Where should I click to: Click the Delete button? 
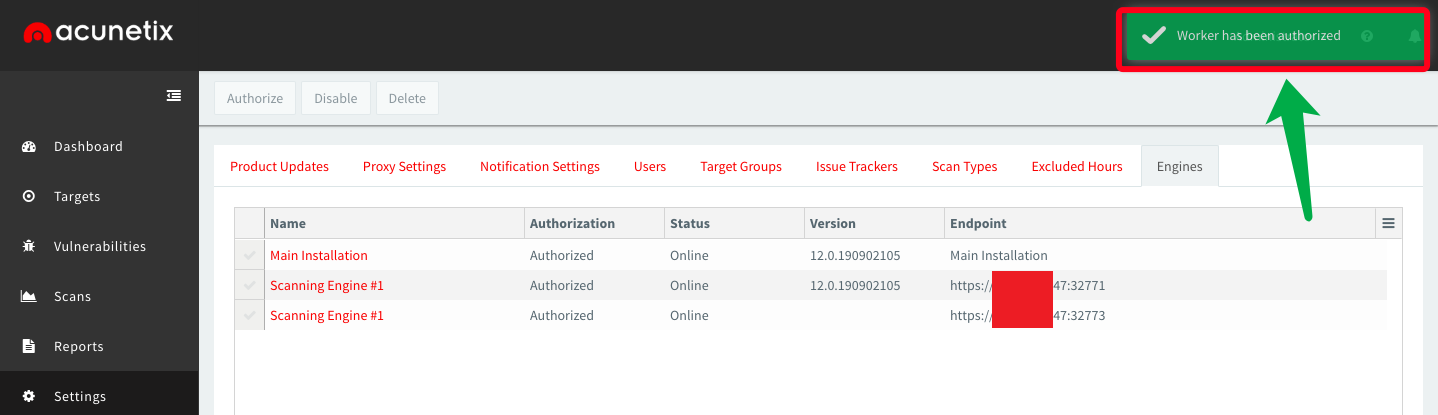click(x=407, y=99)
